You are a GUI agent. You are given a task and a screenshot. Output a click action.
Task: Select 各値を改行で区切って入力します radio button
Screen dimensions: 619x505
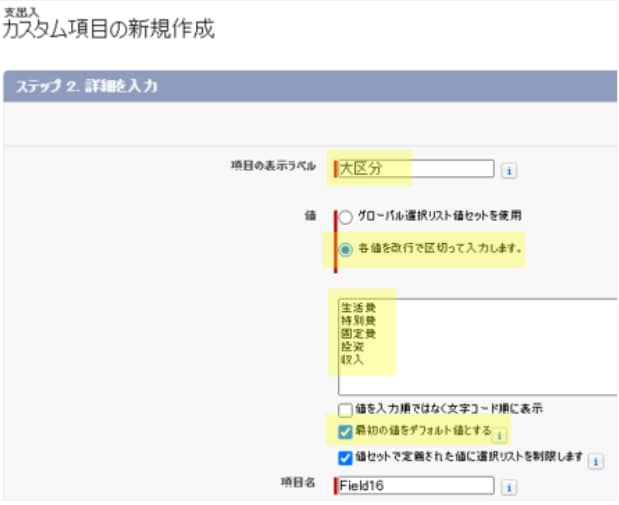tap(345, 250)
